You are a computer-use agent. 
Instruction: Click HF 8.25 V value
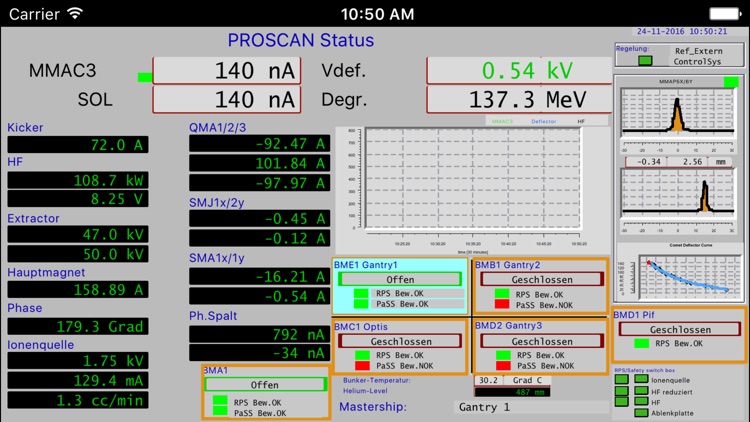point(77,199)
